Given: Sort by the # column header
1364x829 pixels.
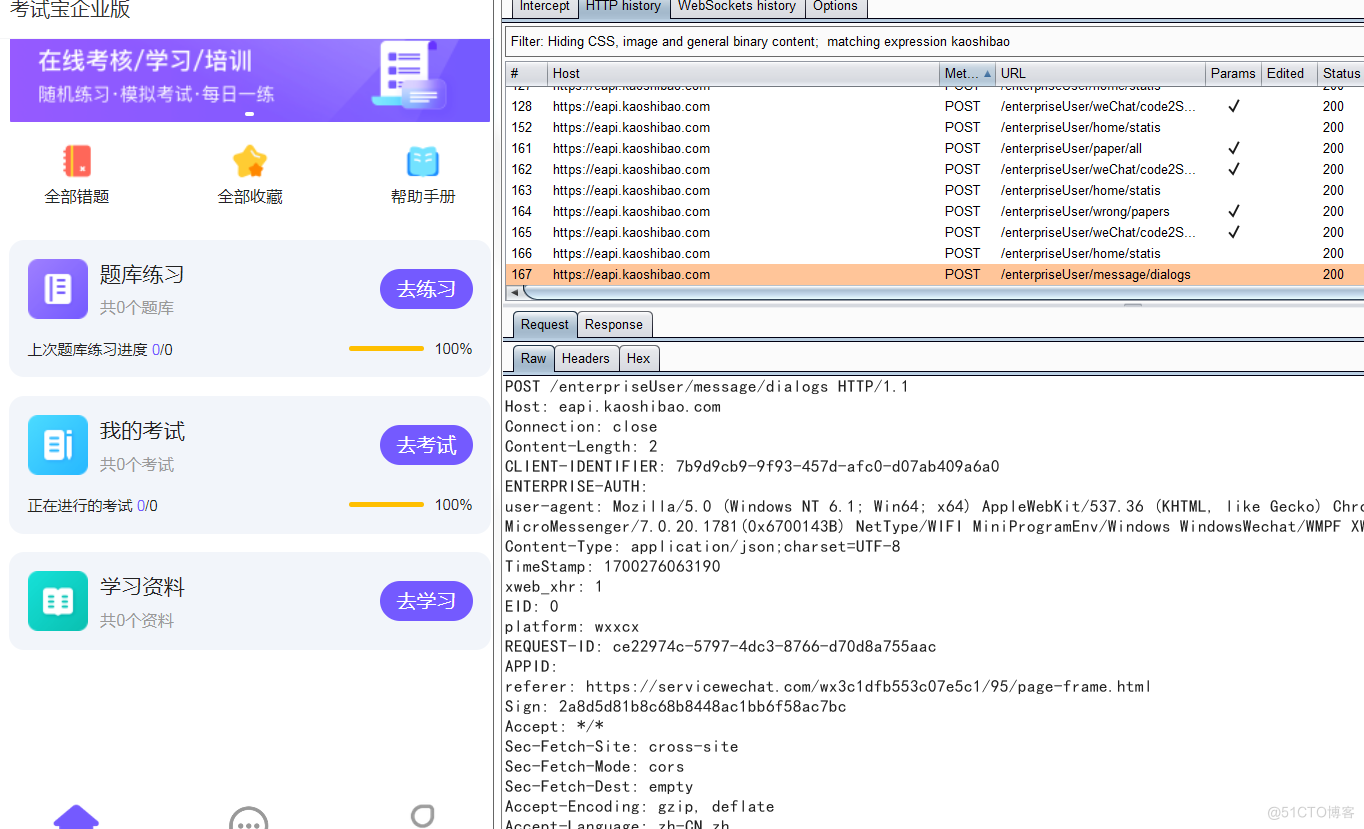Looking at the screenshot, I should [526, 73].
